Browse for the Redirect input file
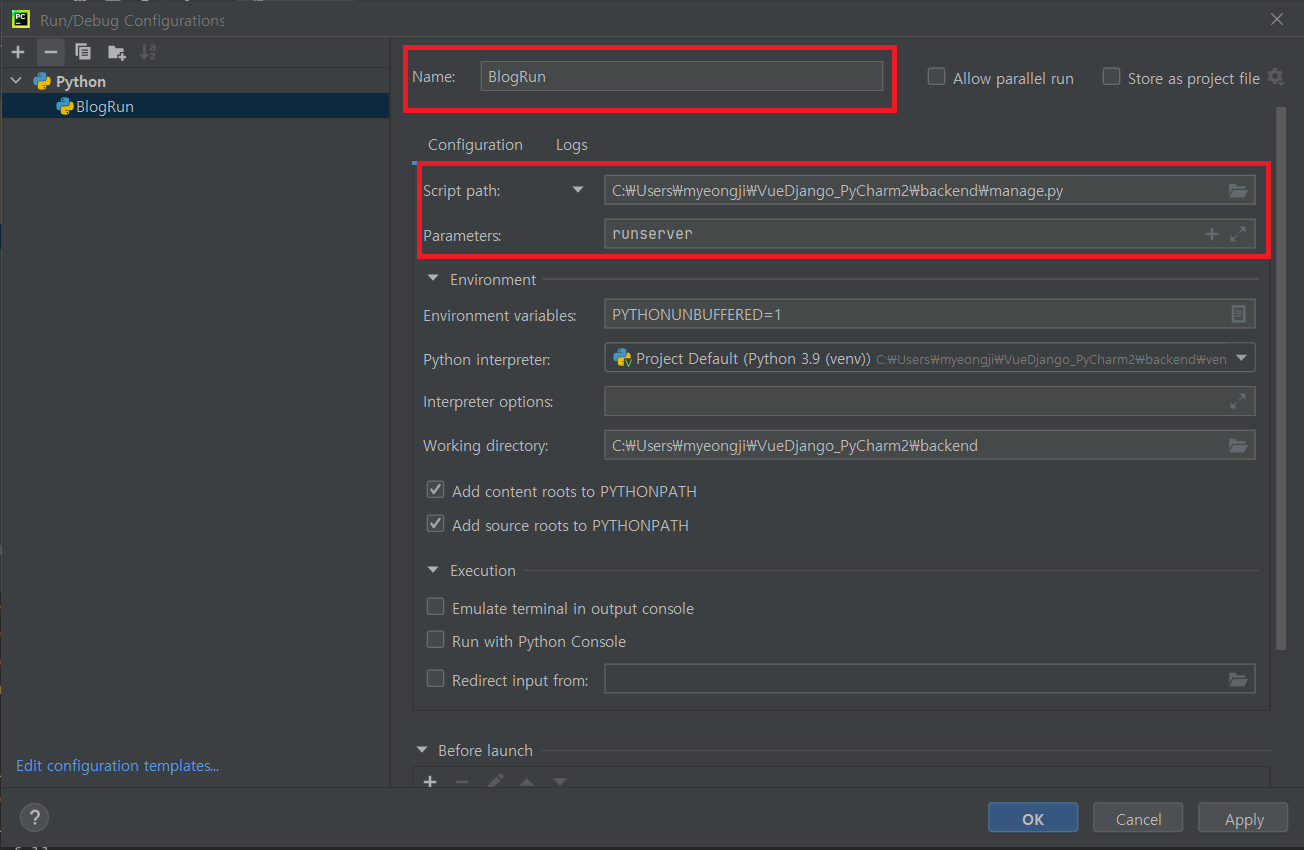Screen dimensions: 1304x850 (x=1238, y=680)
